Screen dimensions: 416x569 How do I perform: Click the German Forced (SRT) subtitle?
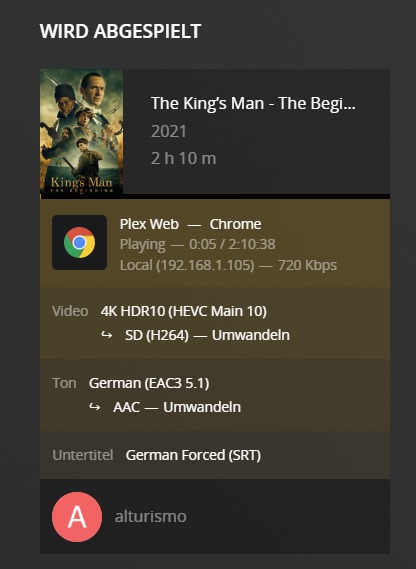click(x=193, y=455)
